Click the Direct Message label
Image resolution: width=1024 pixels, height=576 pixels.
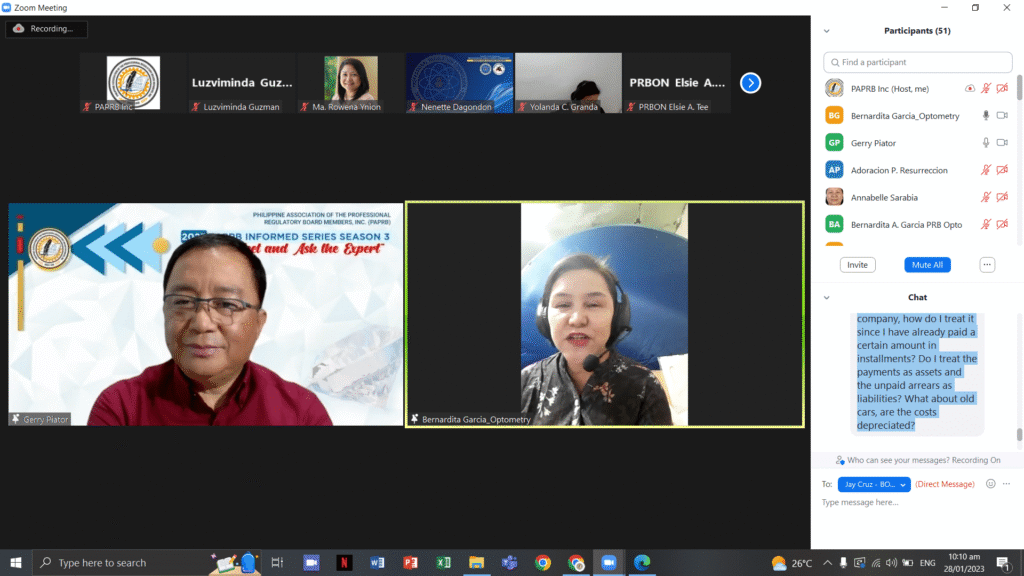pyautogui.click(x=945, y=485)
